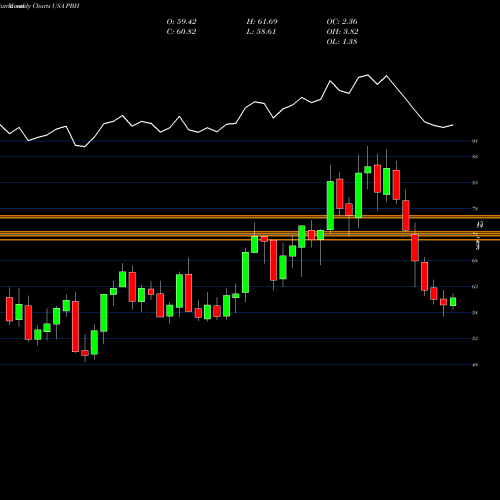
Task: Click the peak of the white indicator line
Action: pyautogui.click(x=368, y=75)
